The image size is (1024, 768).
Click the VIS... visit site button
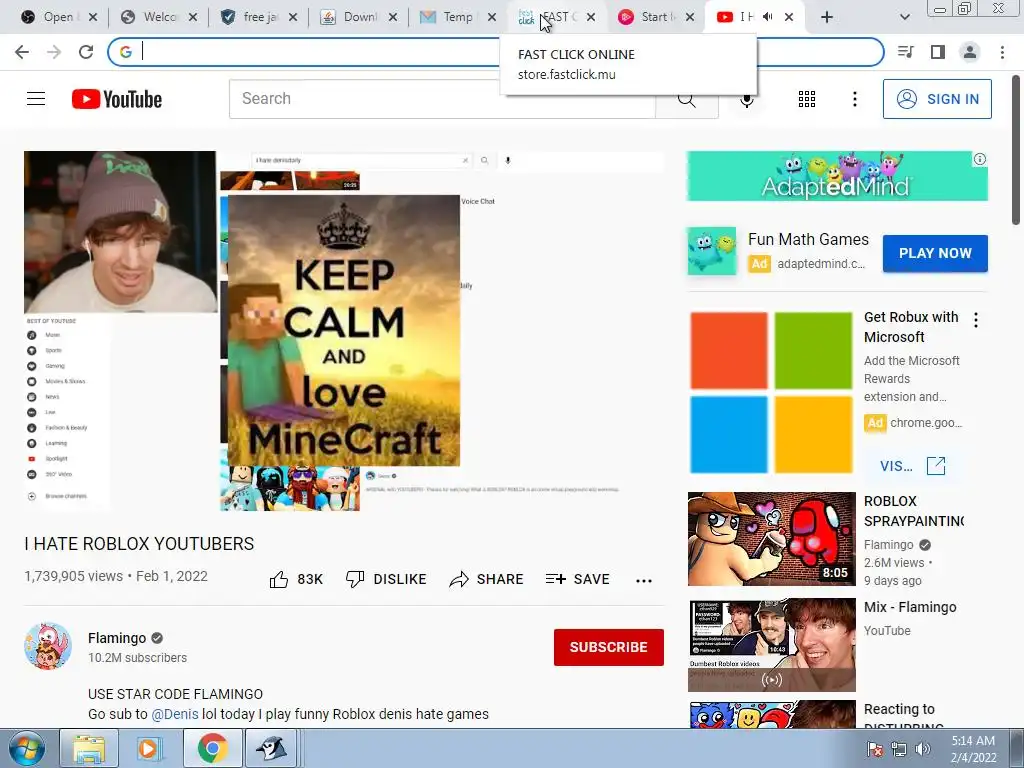coord(912,466)
